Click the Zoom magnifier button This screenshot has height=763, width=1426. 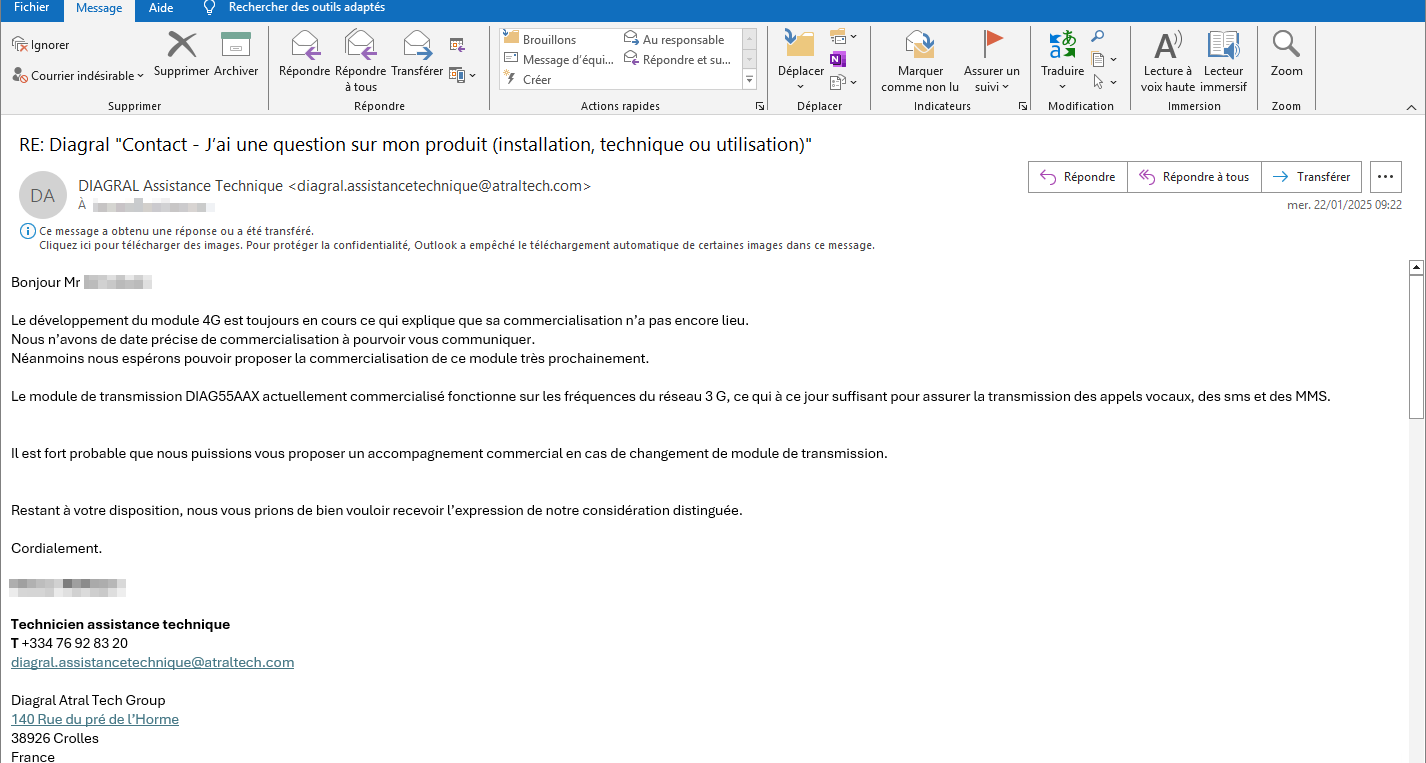click(1286, 54)
